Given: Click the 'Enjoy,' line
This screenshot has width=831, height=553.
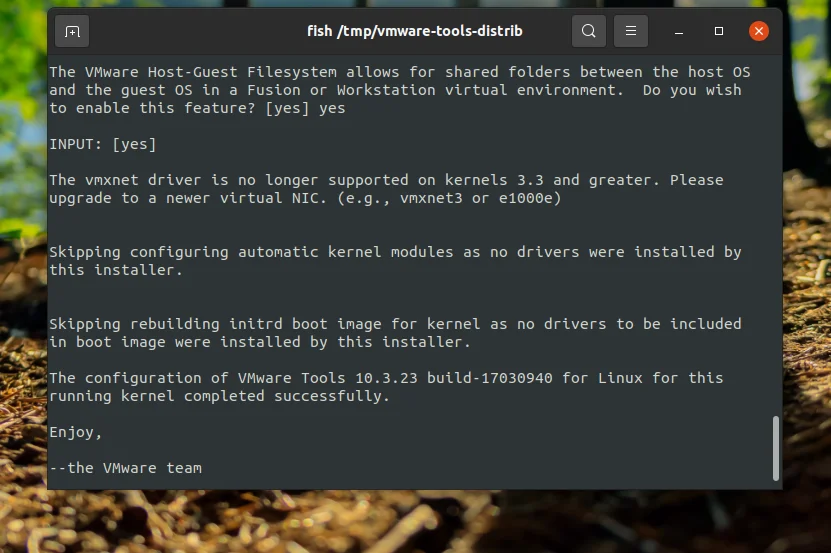Looking at the screenshot, I should point(75,432).
